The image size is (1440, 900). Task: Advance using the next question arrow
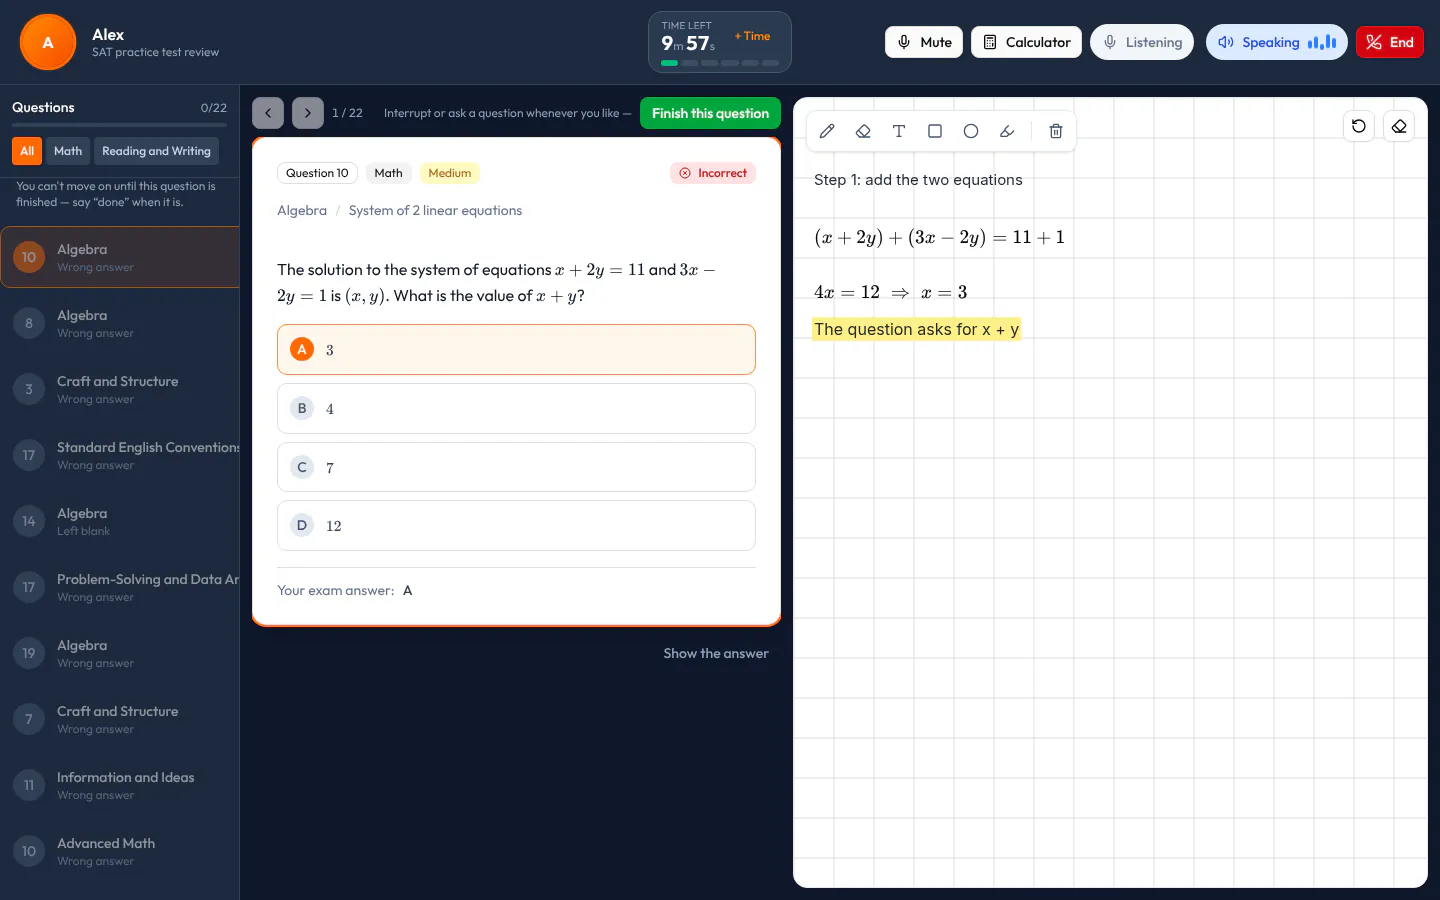coord(308,113)
